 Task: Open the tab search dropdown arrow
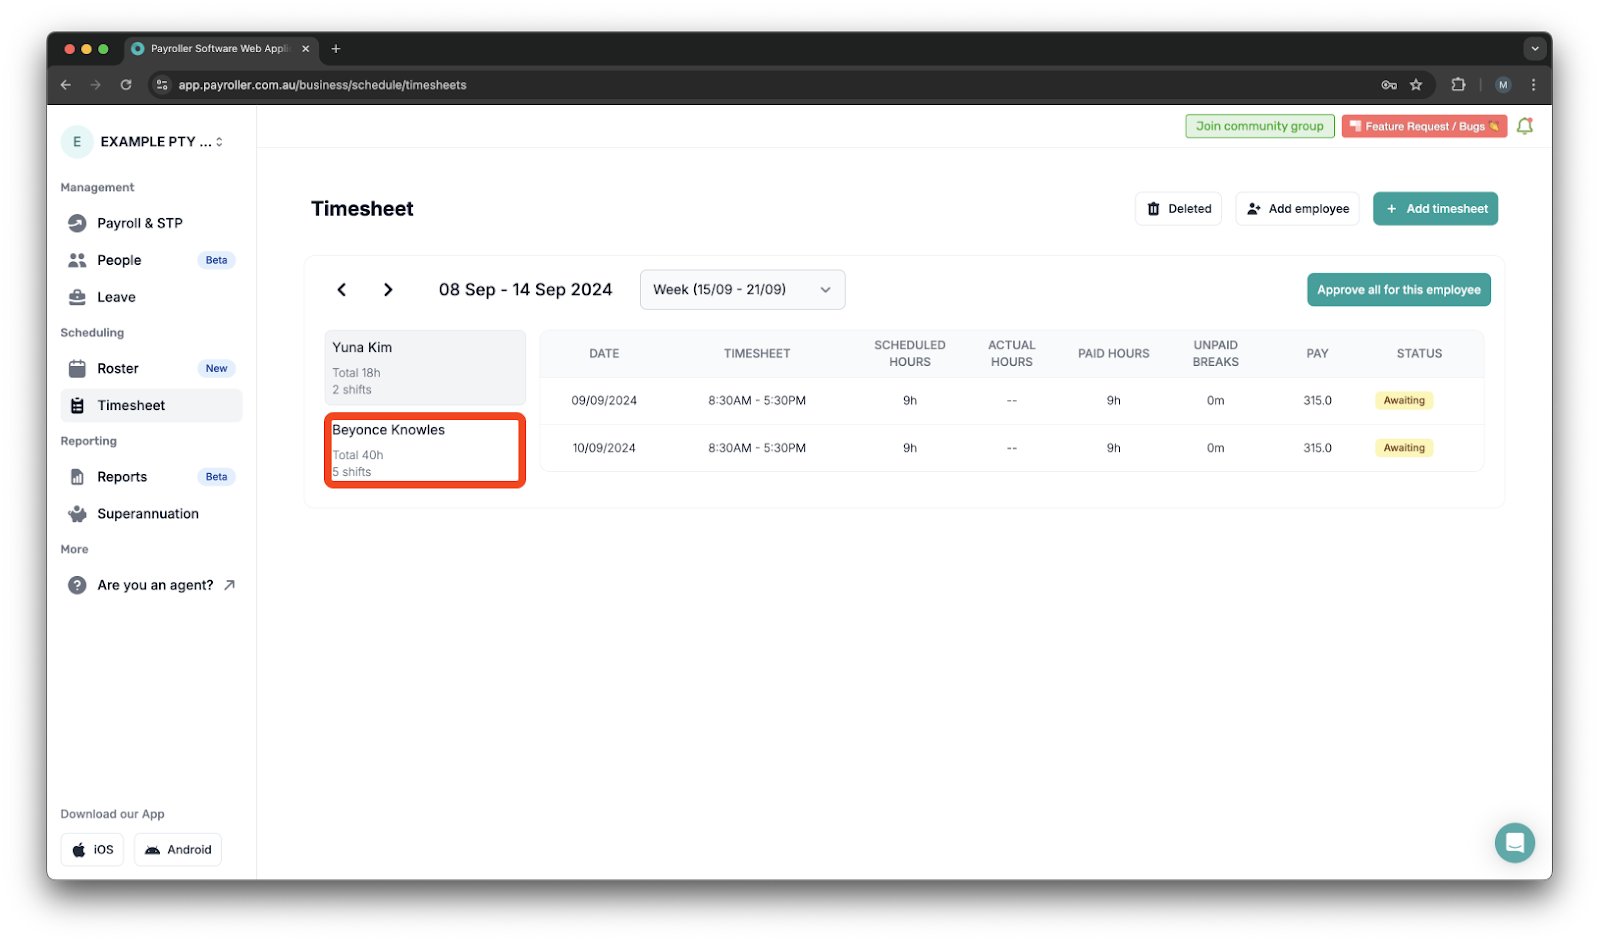[x=1535, y=48]
